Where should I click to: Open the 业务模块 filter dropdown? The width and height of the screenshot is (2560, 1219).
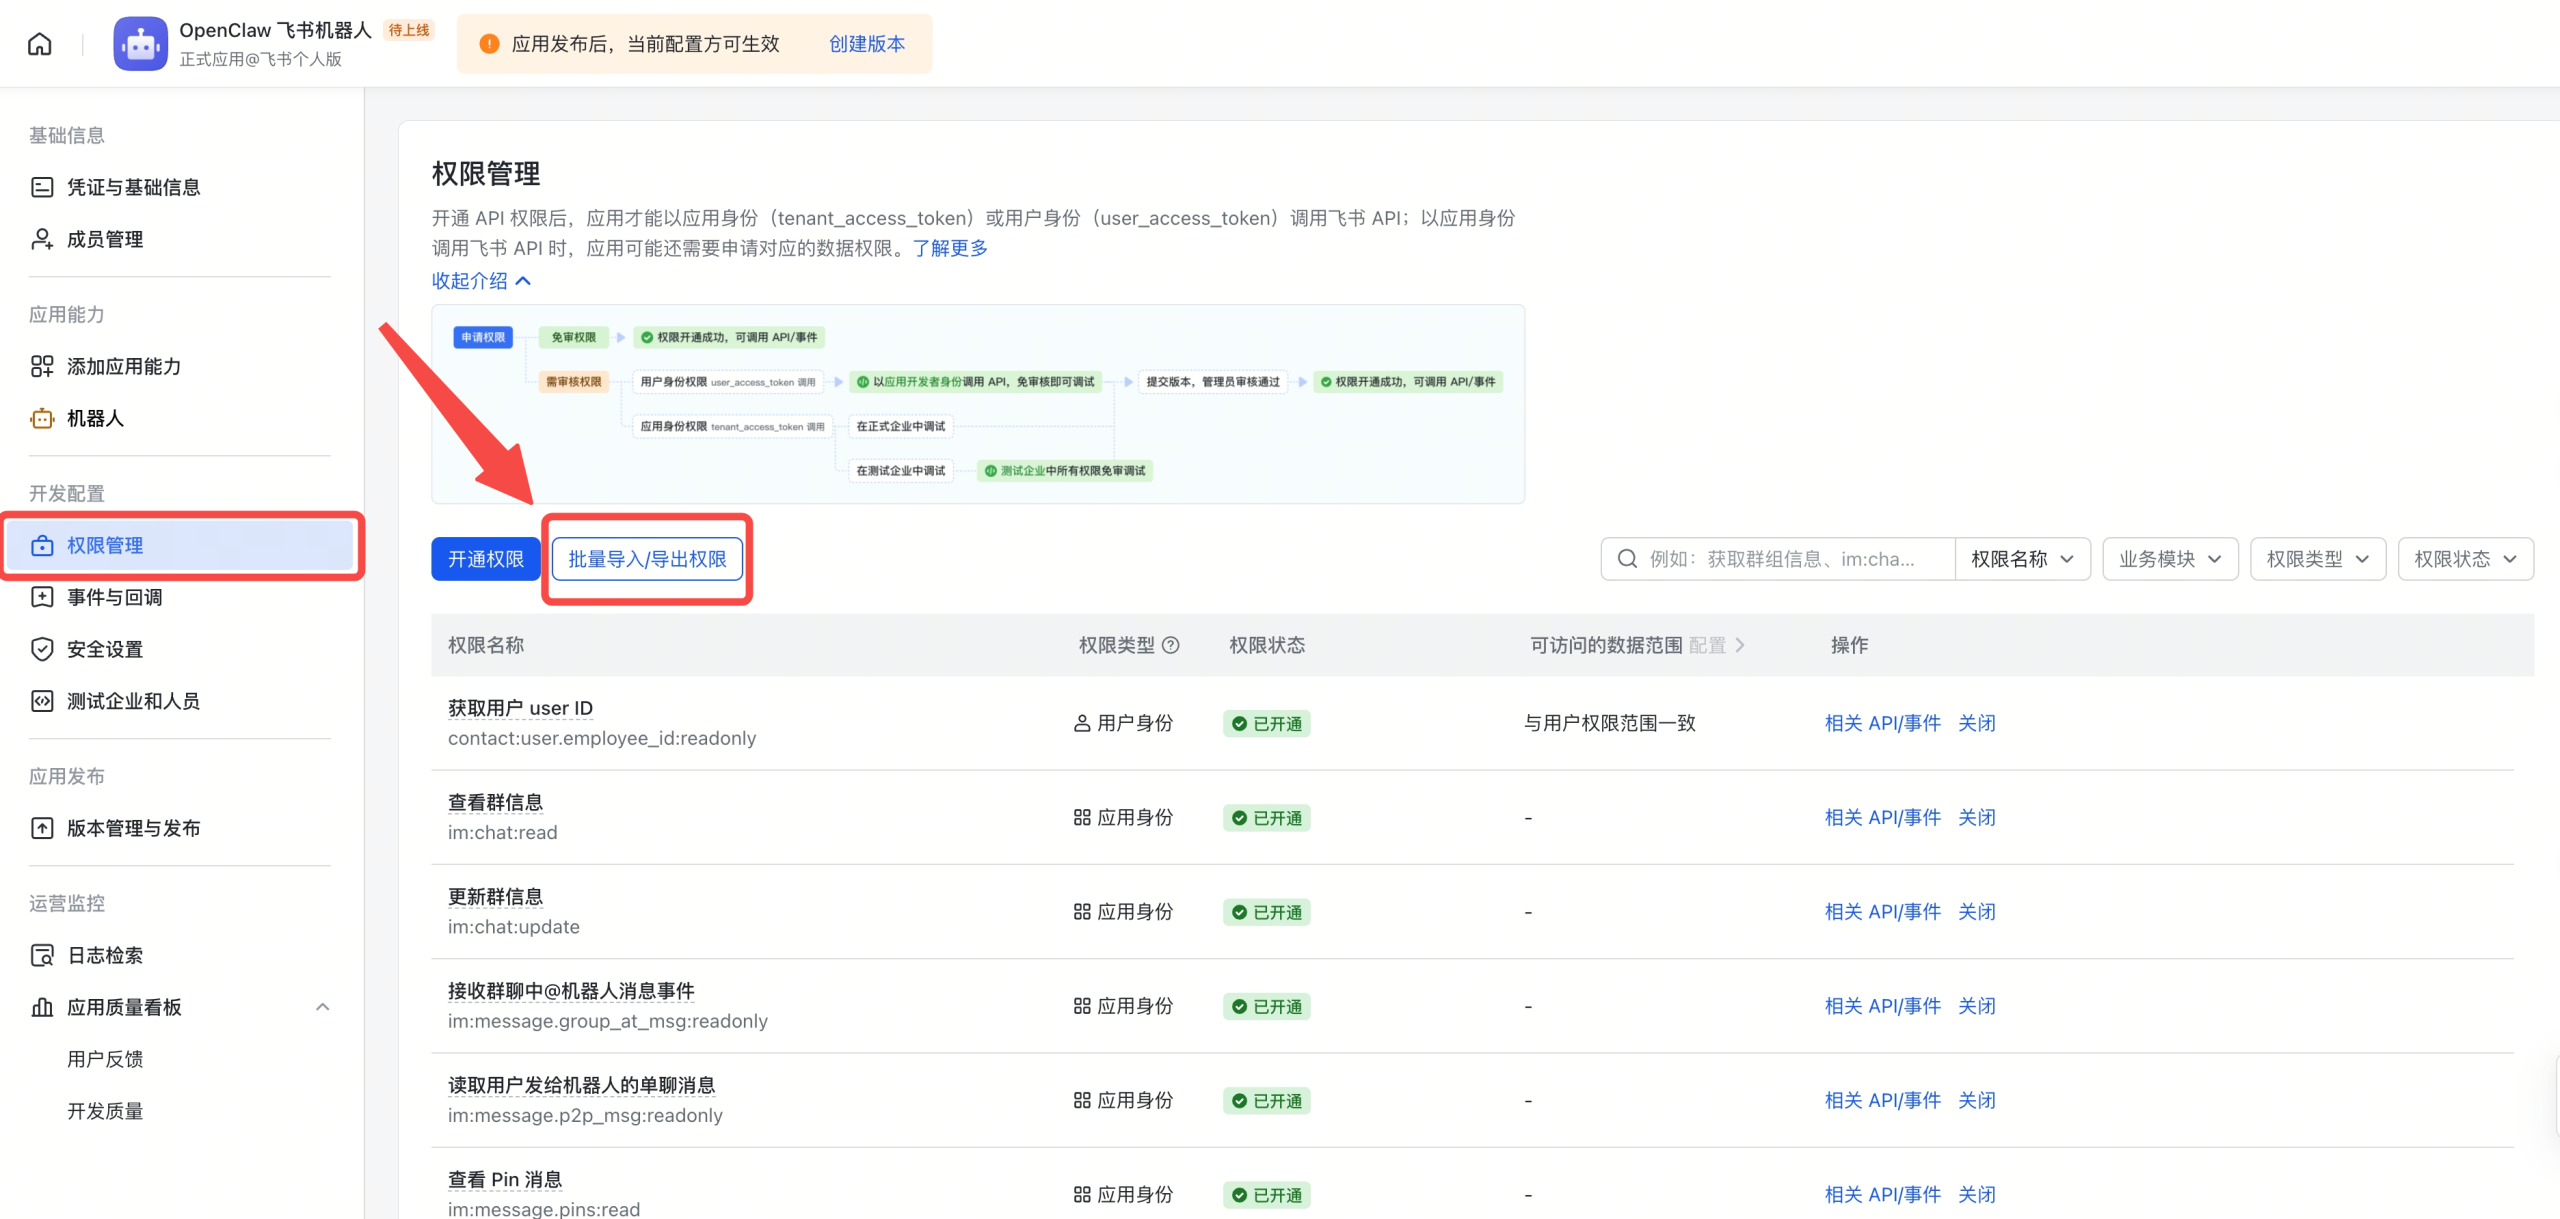click(2169, 558)
